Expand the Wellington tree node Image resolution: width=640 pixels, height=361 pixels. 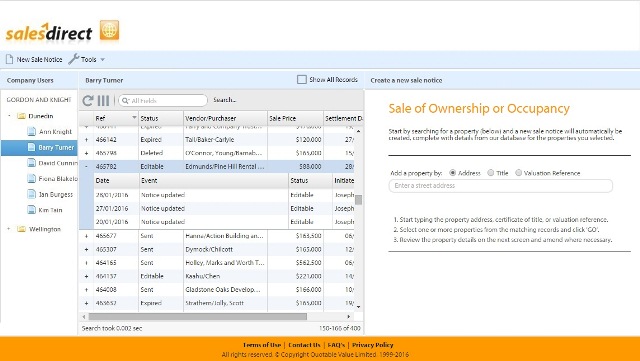coord(9,229)
